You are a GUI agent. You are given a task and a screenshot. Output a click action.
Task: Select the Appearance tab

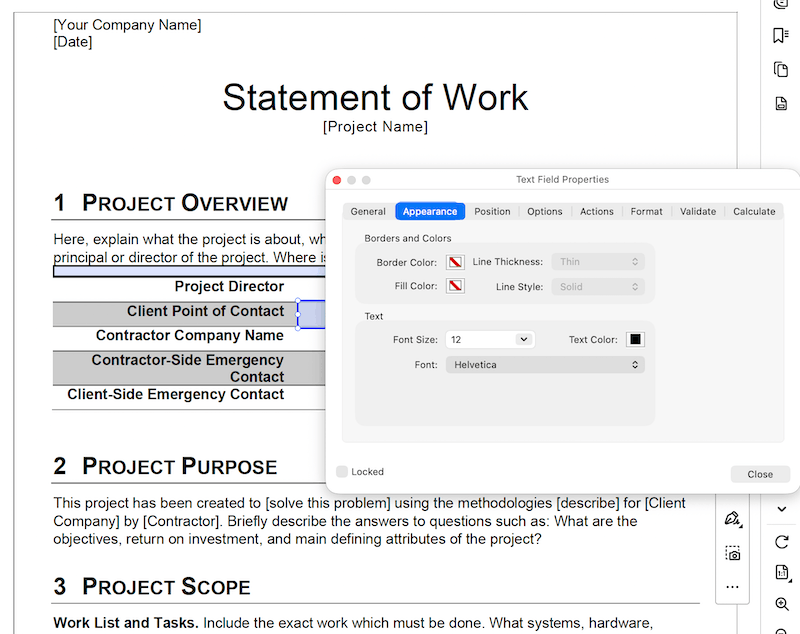[430, 212]
